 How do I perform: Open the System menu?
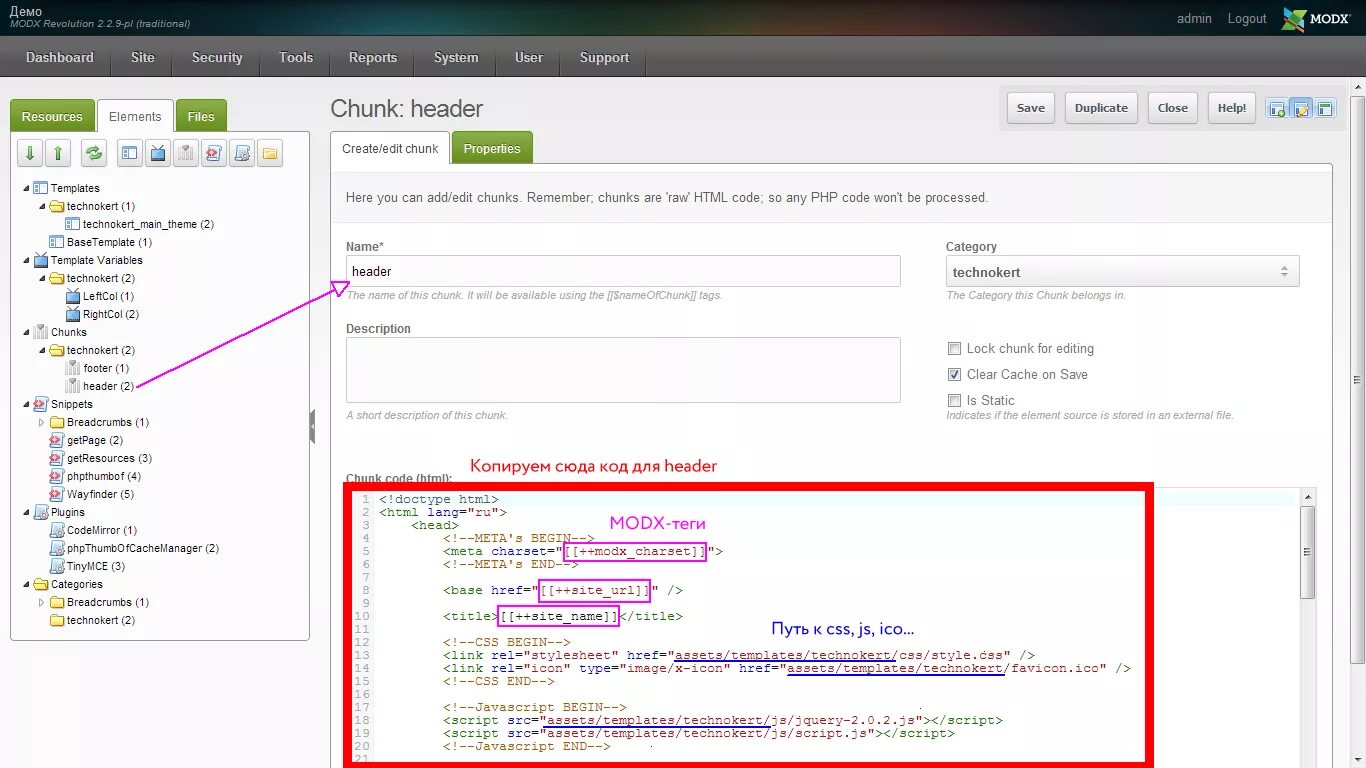[x=456, y=58]
